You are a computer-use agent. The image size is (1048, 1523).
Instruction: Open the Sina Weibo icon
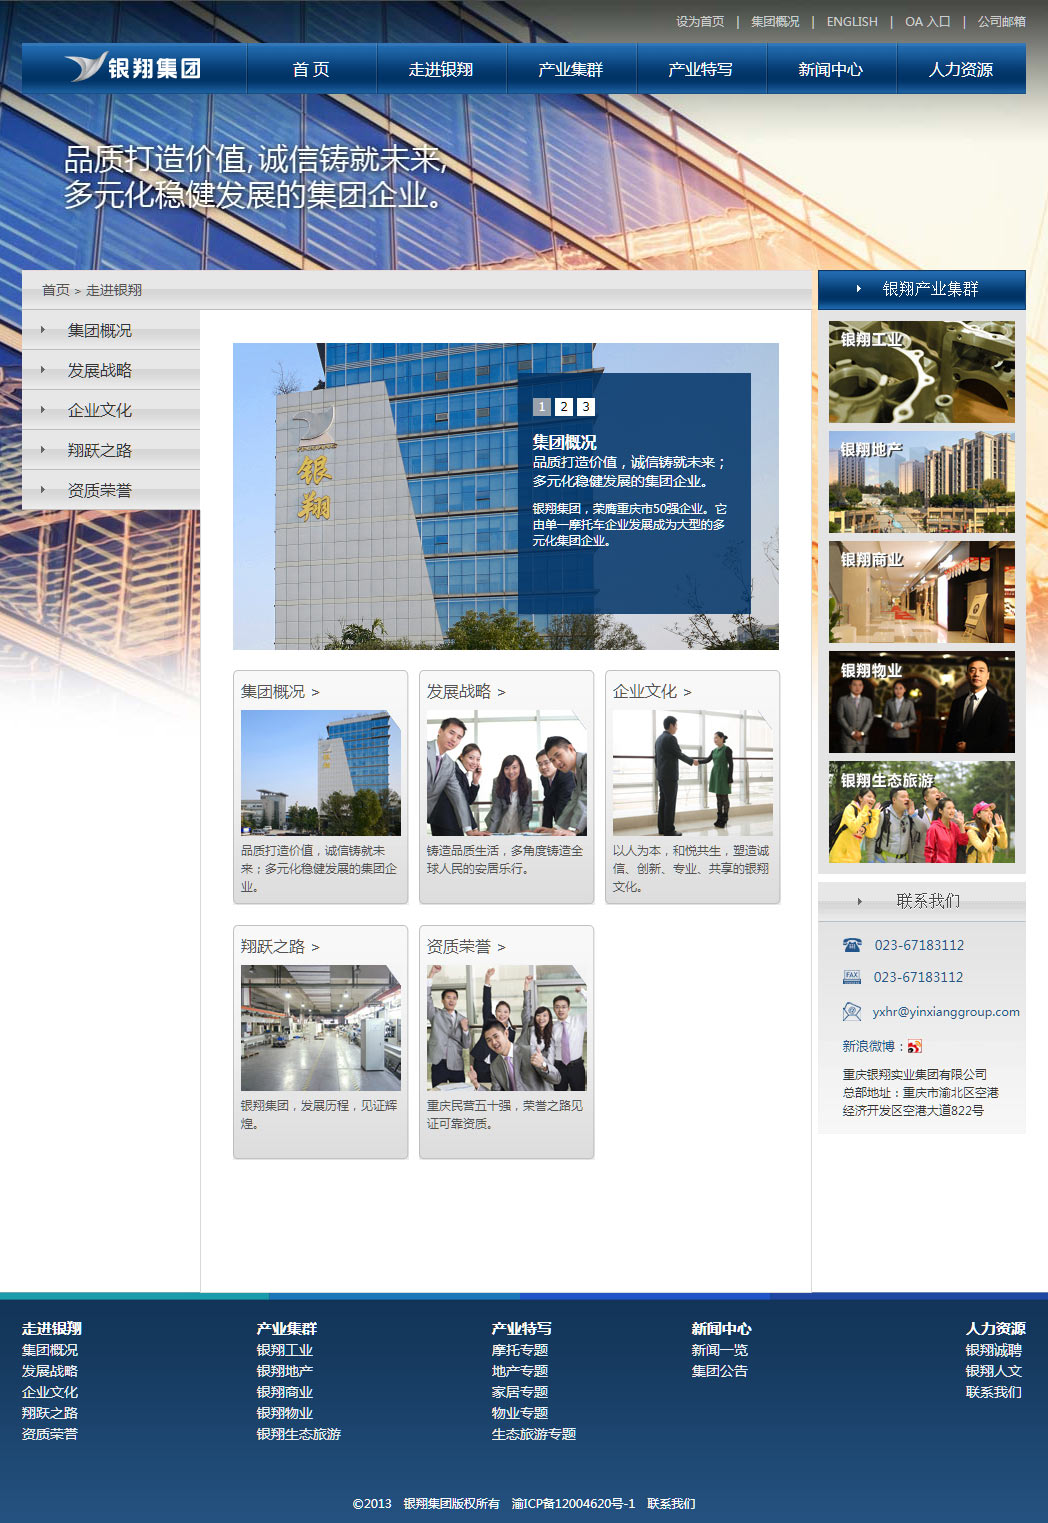(x=915, y=1047)
